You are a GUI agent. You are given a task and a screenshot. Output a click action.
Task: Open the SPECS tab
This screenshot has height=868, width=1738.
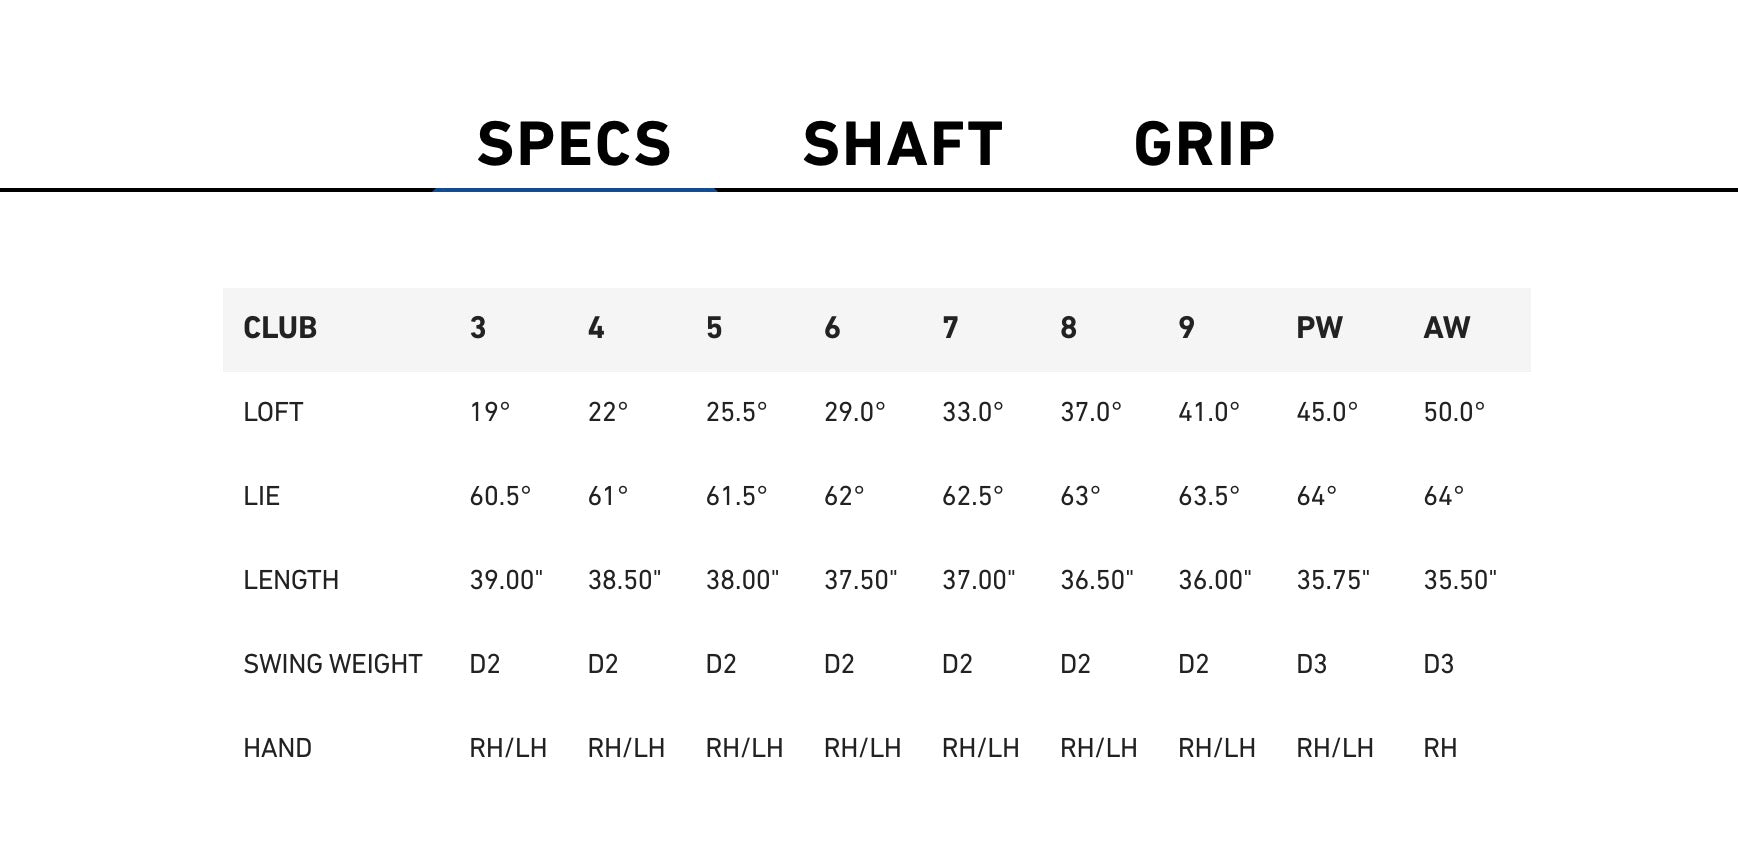[x=574, y=144]
